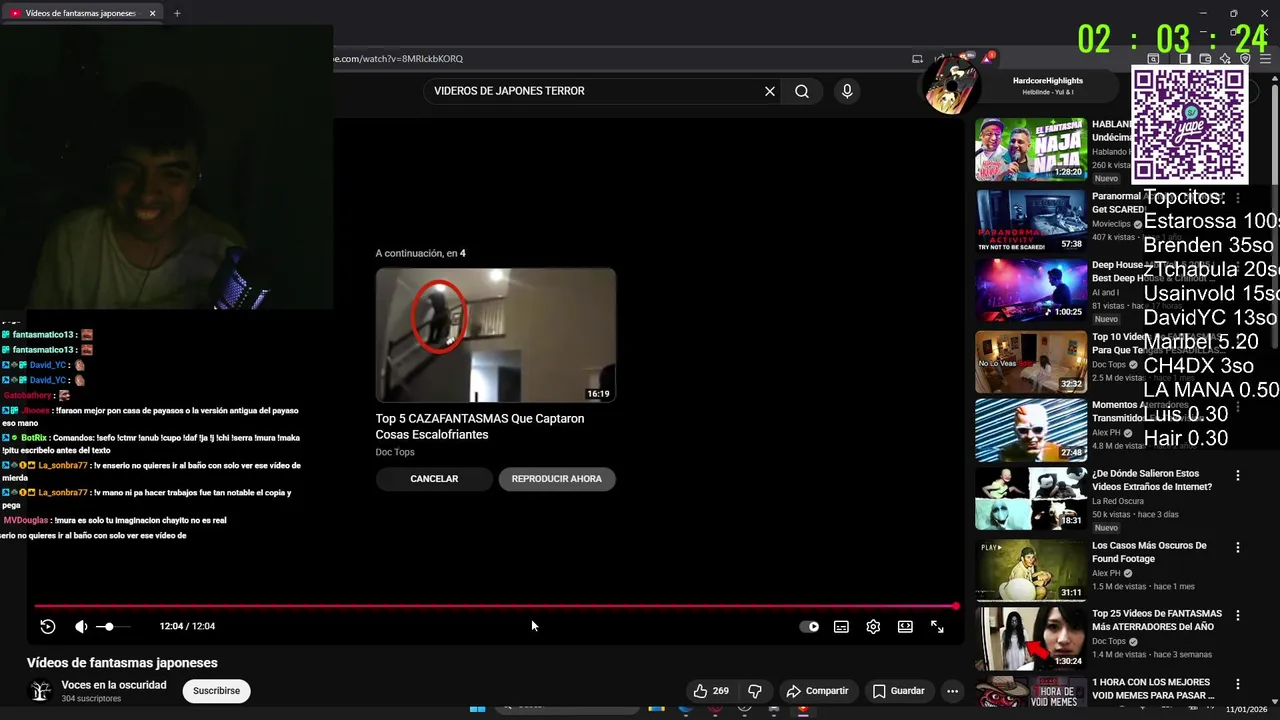Open the Top 5 CAZAFANTASMAS up-next thumbnail
This screenshot has width=1280, height=720.
coord(496,335)
